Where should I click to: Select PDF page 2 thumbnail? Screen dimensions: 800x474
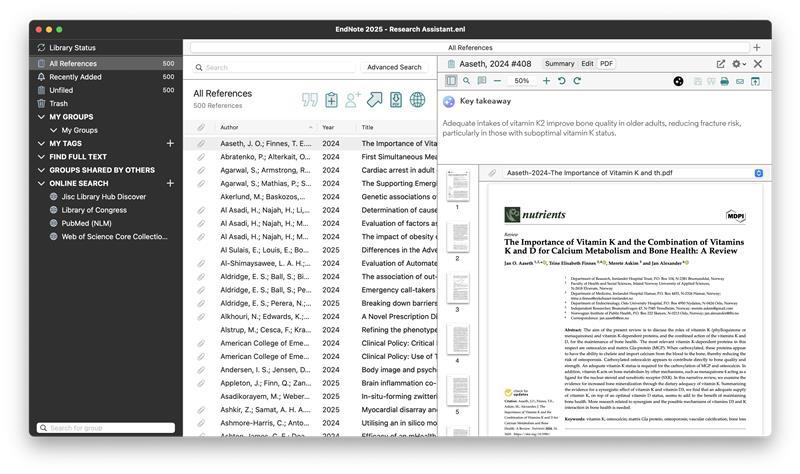tap(458, 237)
